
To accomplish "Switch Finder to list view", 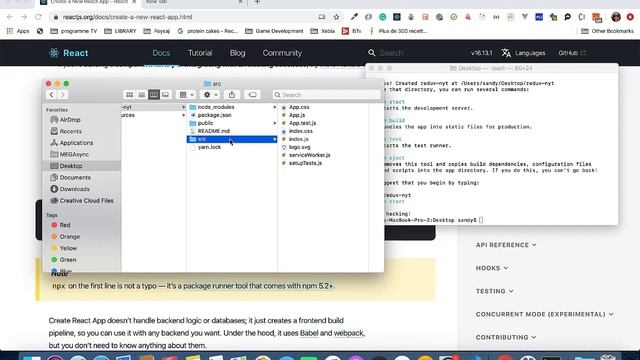I will click(142, 95).
